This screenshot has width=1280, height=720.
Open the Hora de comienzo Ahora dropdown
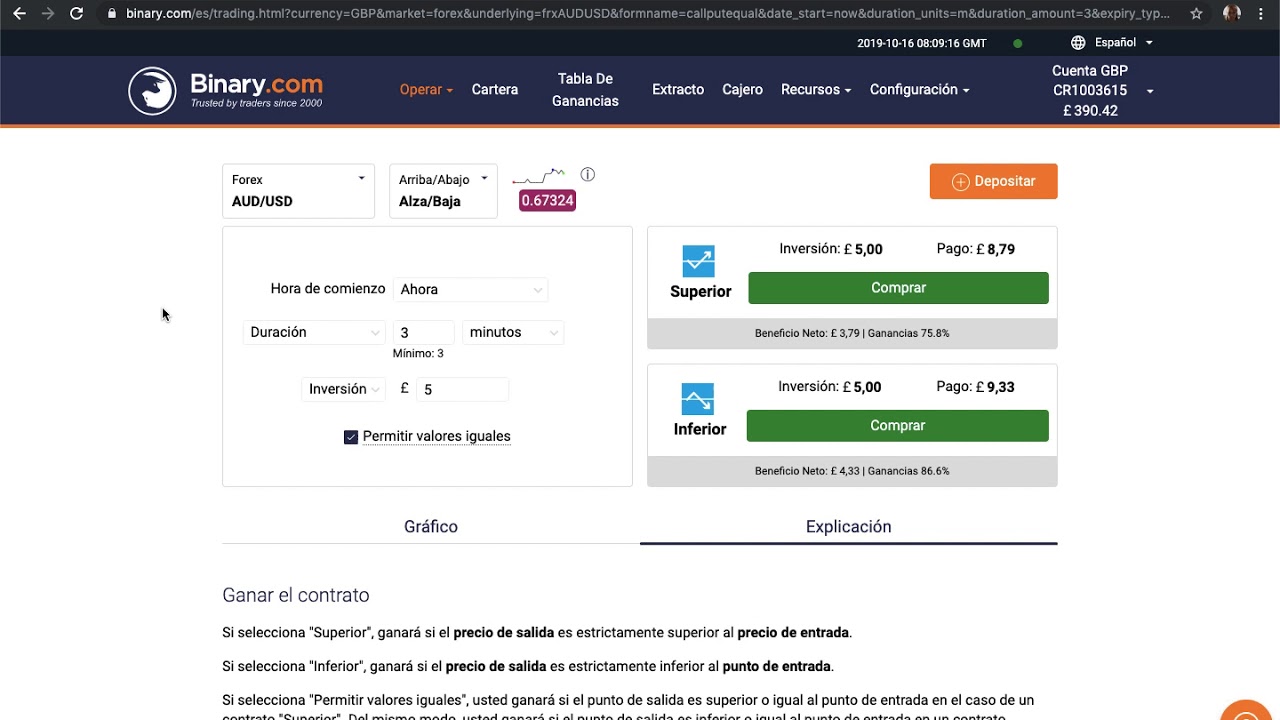pyautogui.click(x=471, y=290)
